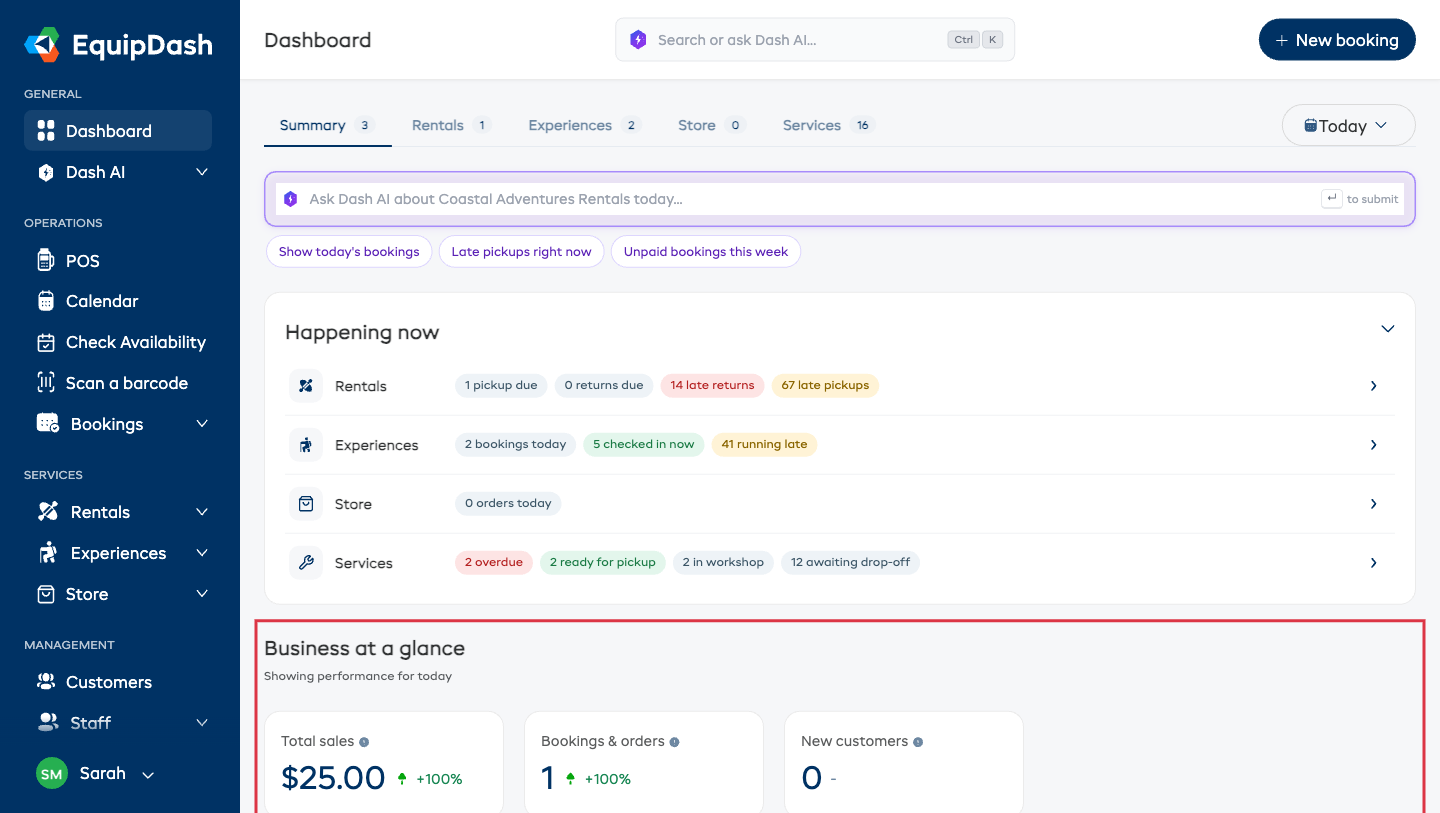The width and height of the screenshot is (1440, 813).
Task: Click the Staff icon in sidebar
Action: tap(47, 722)
